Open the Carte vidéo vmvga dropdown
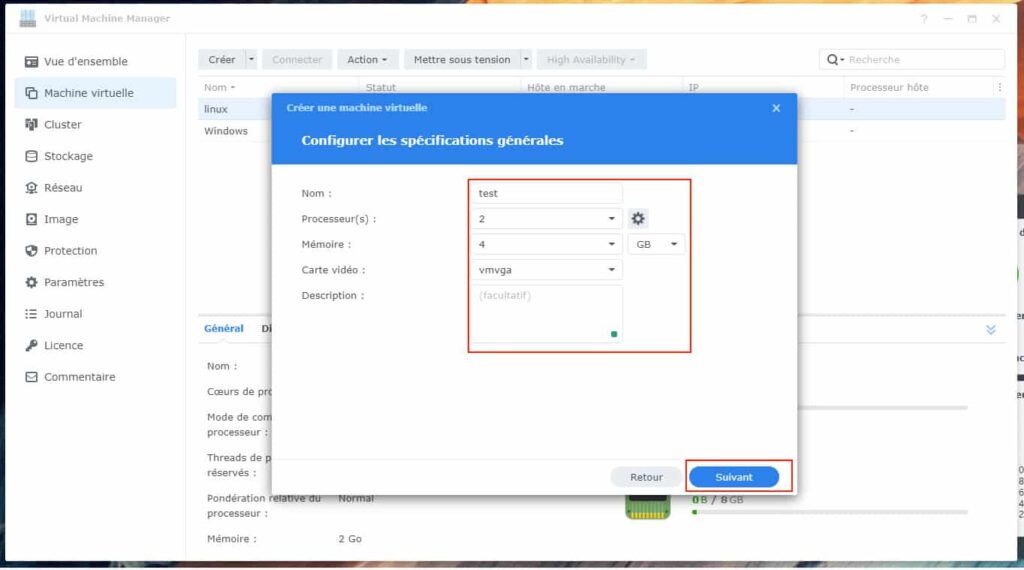Image resolution: width=1024 pixels, height=570 pixels. coord(546,270)
